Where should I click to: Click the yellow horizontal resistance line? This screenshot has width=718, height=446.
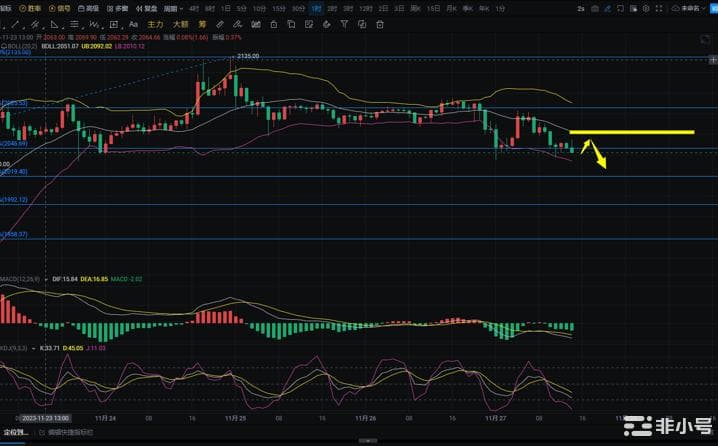(631, 132)
